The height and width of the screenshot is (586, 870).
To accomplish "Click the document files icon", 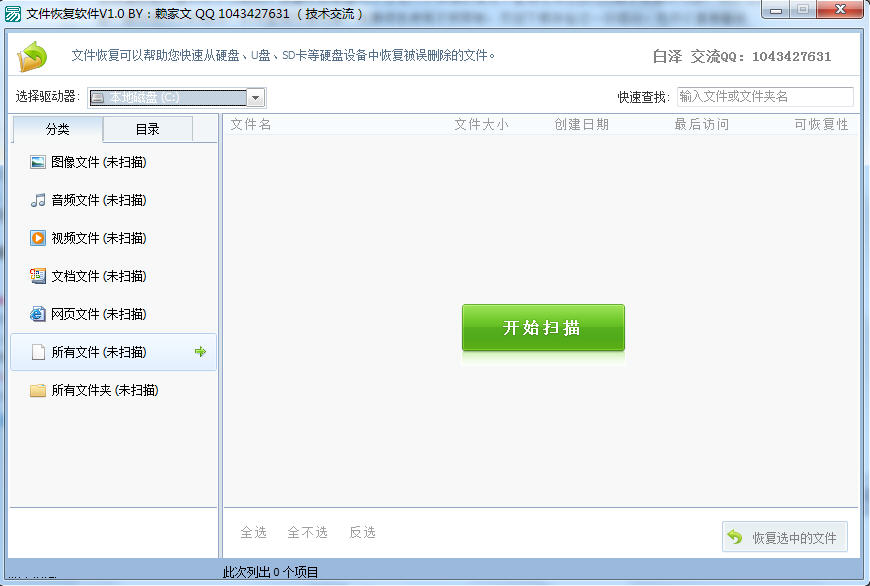I will [x=38, y=276].
